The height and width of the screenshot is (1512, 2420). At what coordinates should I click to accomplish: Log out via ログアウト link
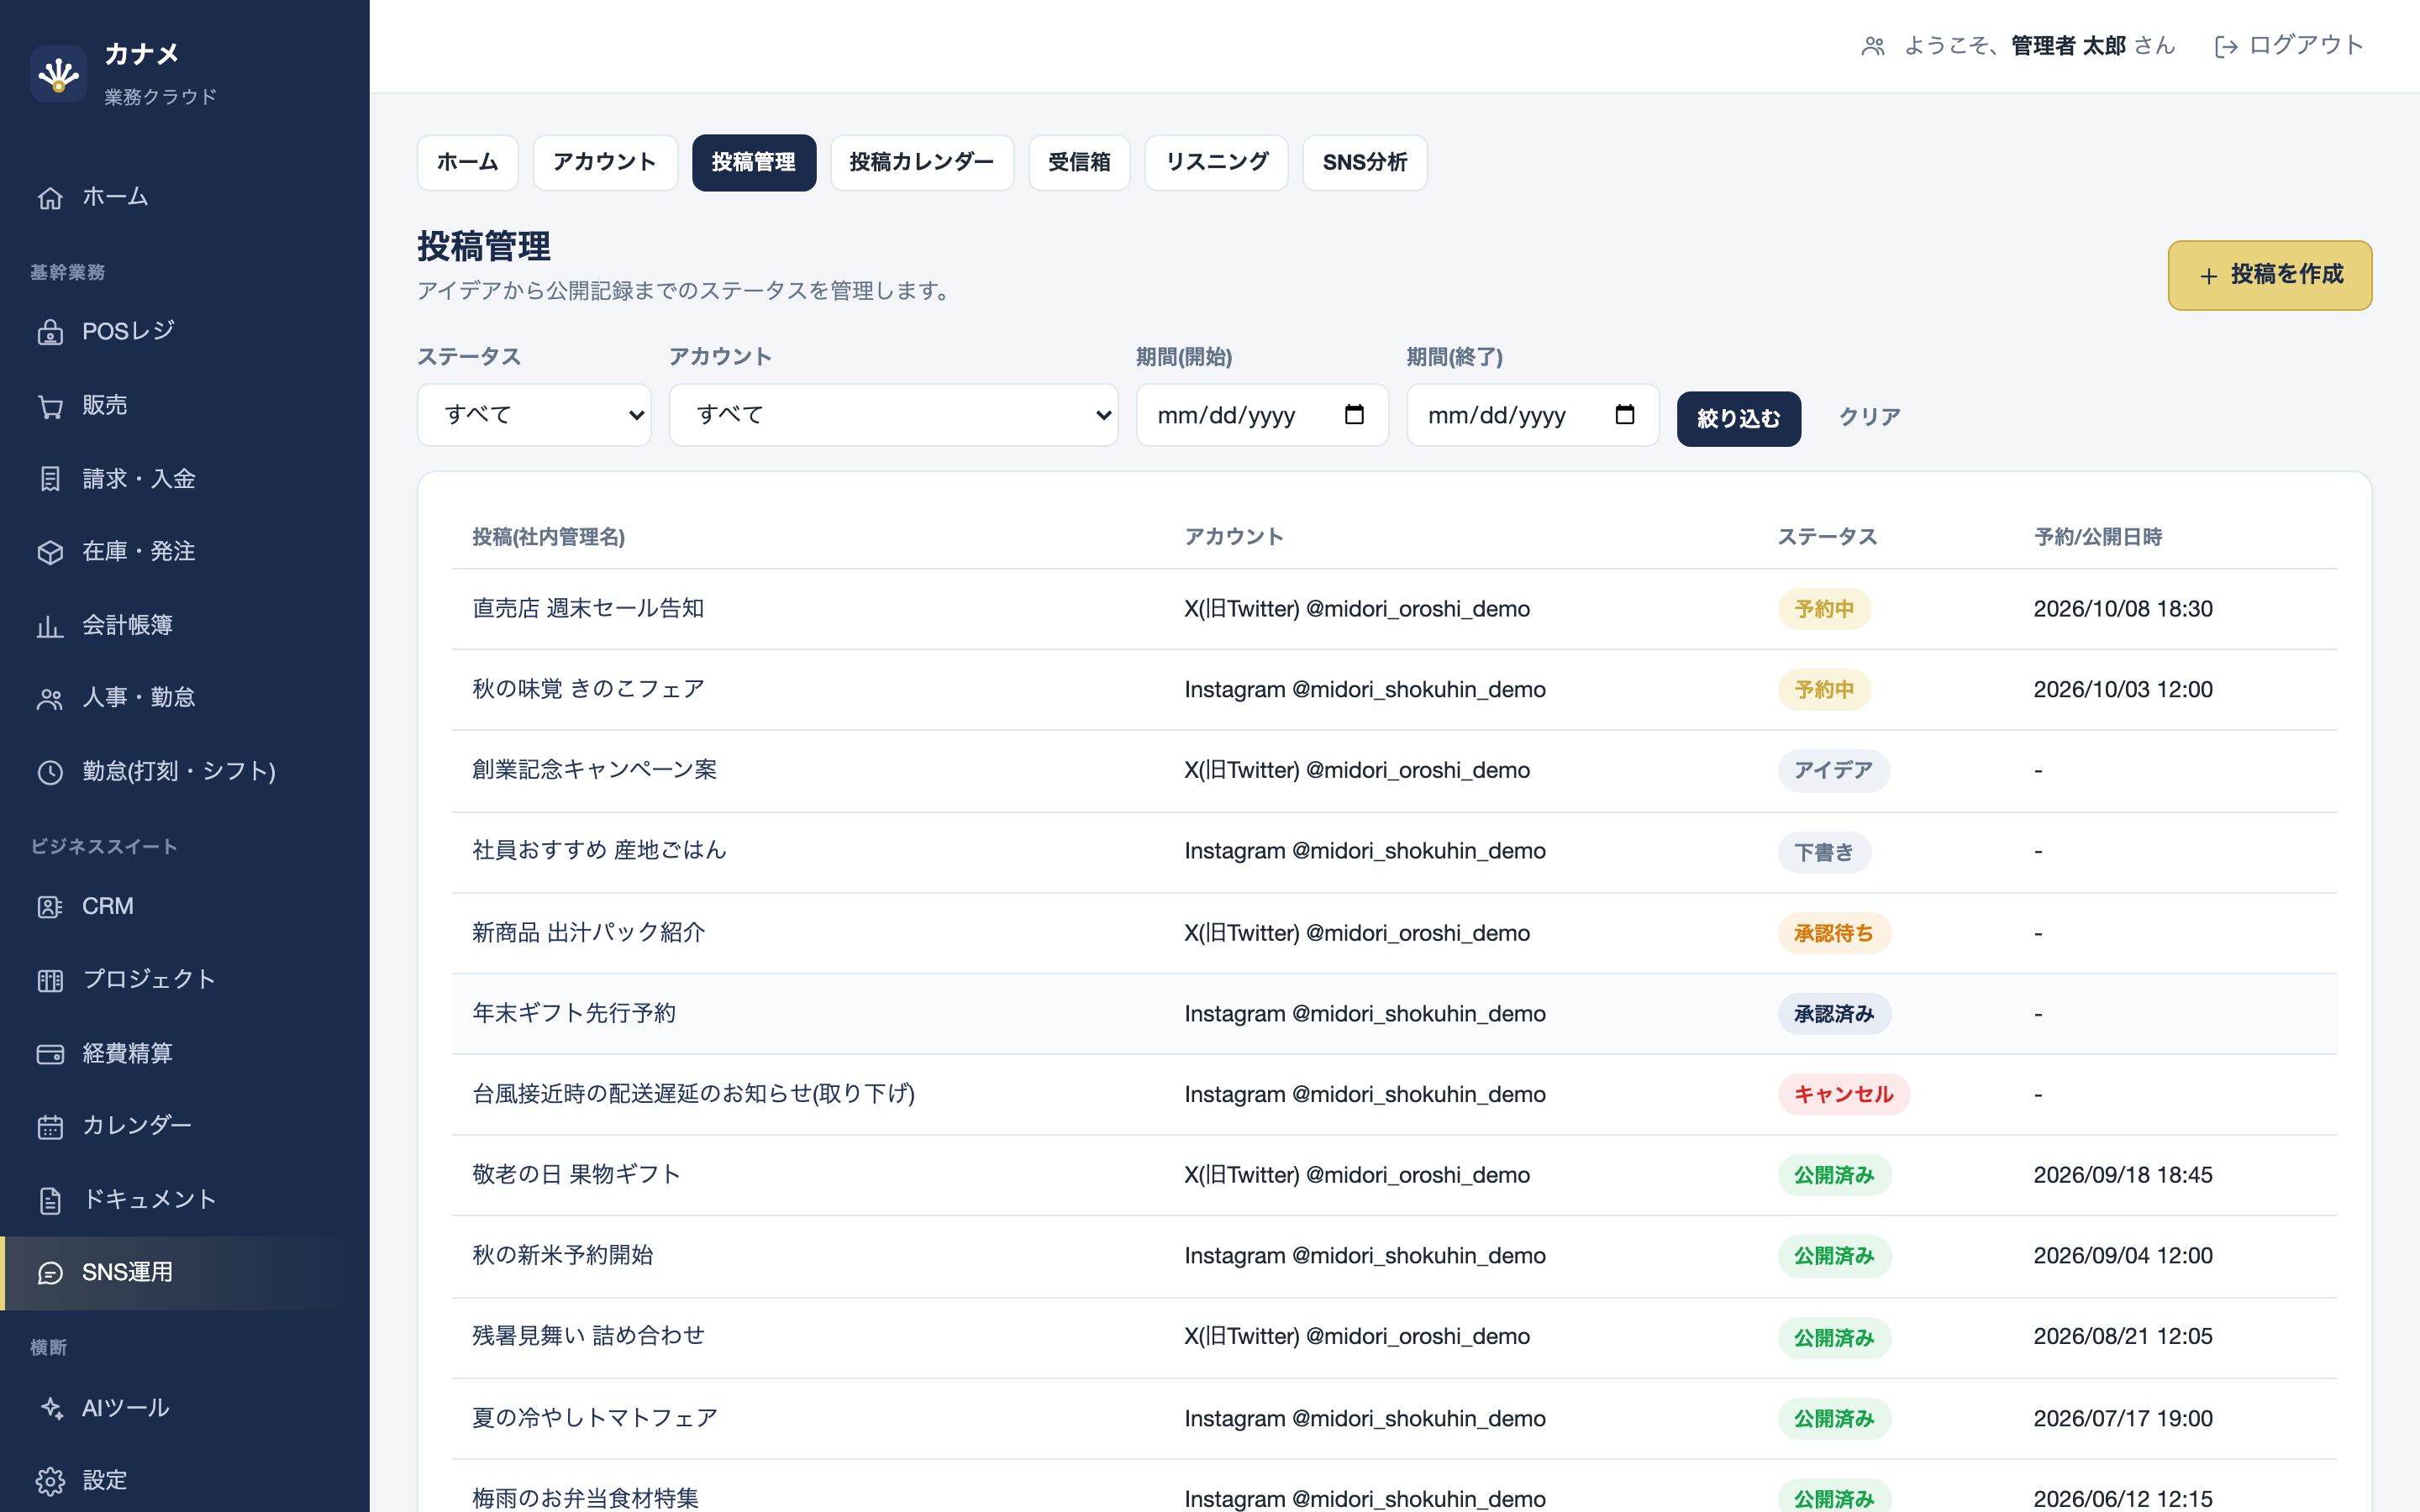(x=2288, y=46)
